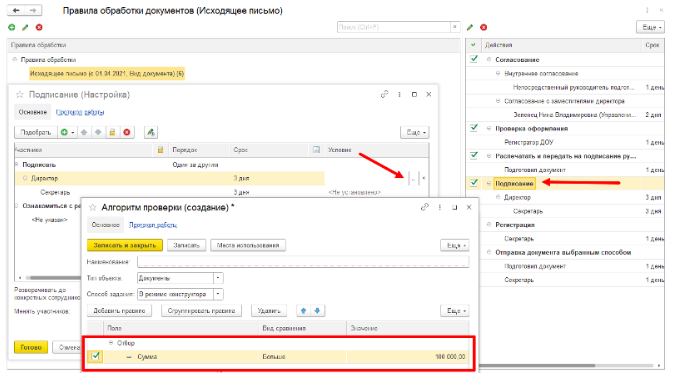Open dropdown arrow beside green add button
Image resolution: width=673 pixels, height=376 pixels.
73,132
